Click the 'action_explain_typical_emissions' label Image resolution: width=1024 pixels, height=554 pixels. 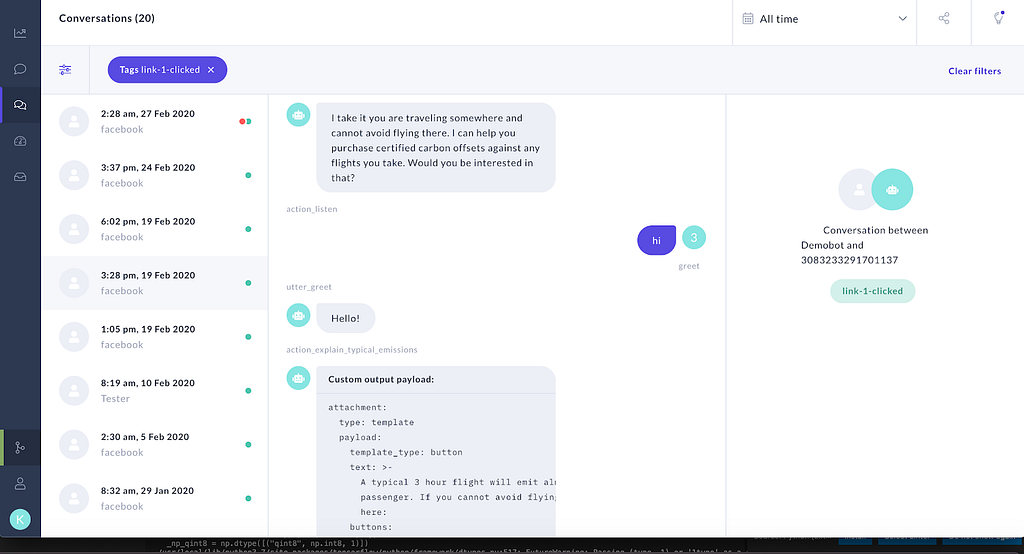tap(351, 350)
